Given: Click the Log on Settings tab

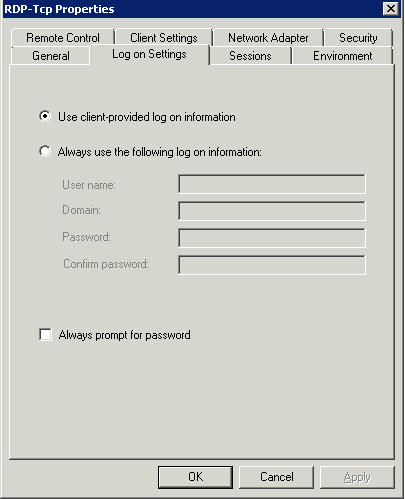Looking at the screenshot, I should coord(149,54).
